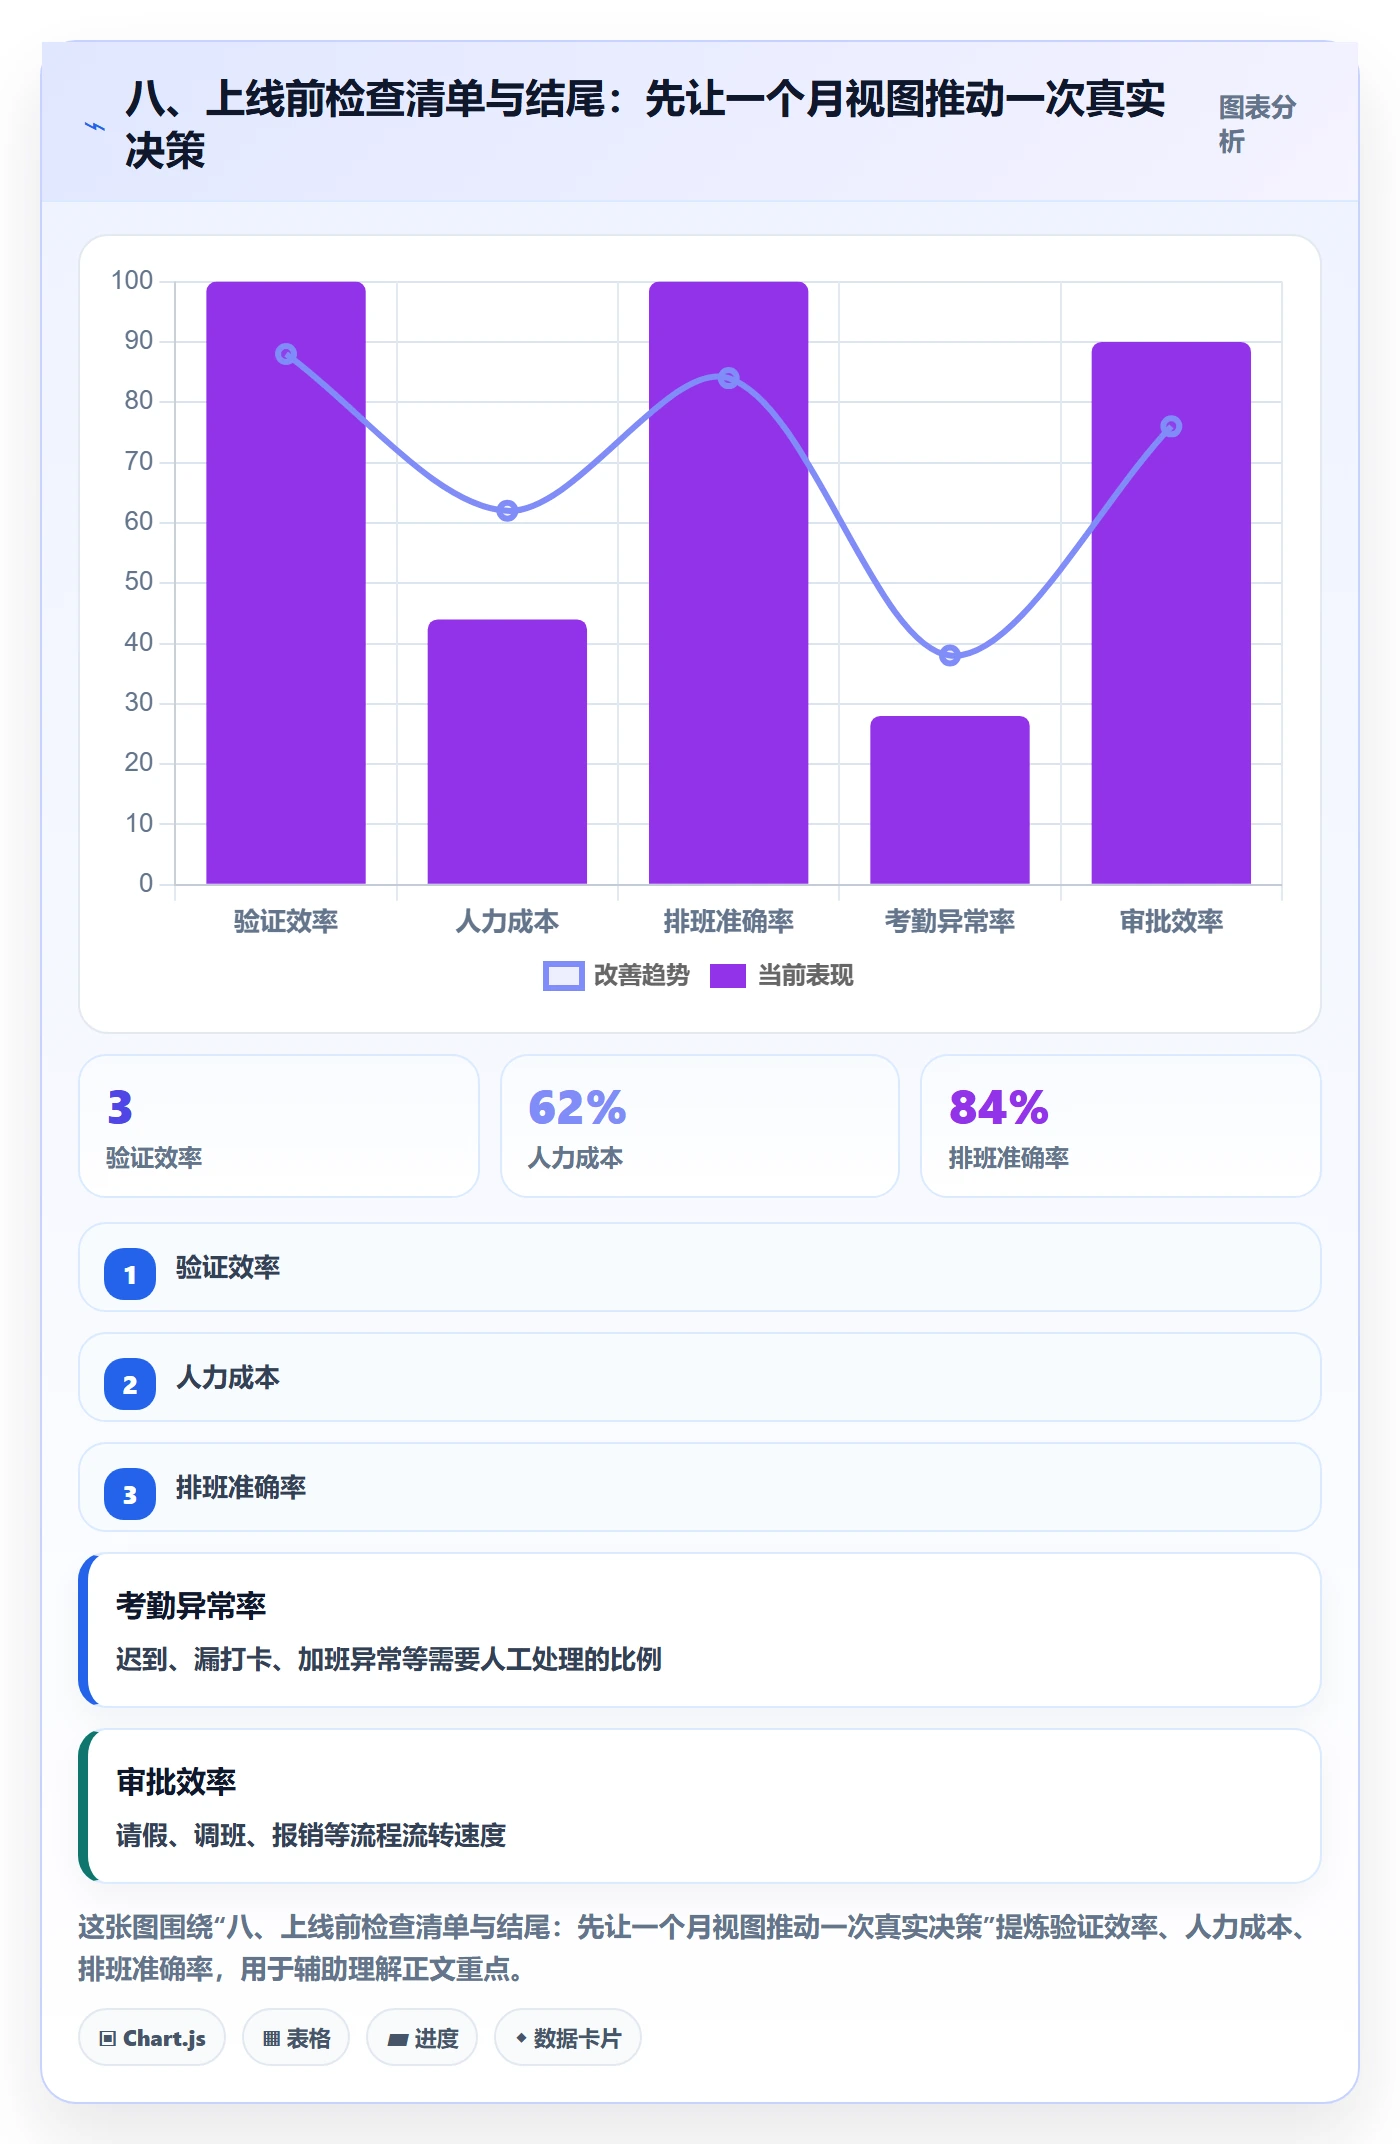
Task: Open the Chart.js tag
Action: (x=152, y=2038)
